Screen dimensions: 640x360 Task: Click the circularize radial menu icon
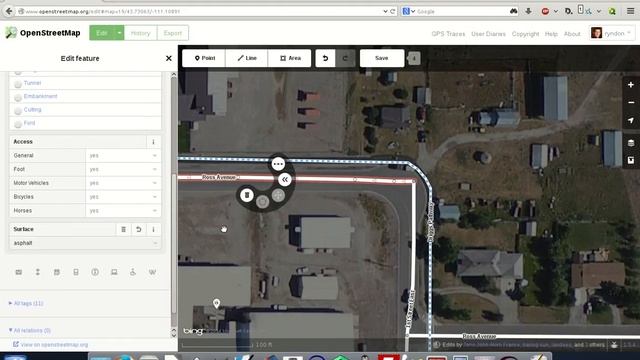tap(262, 202)
